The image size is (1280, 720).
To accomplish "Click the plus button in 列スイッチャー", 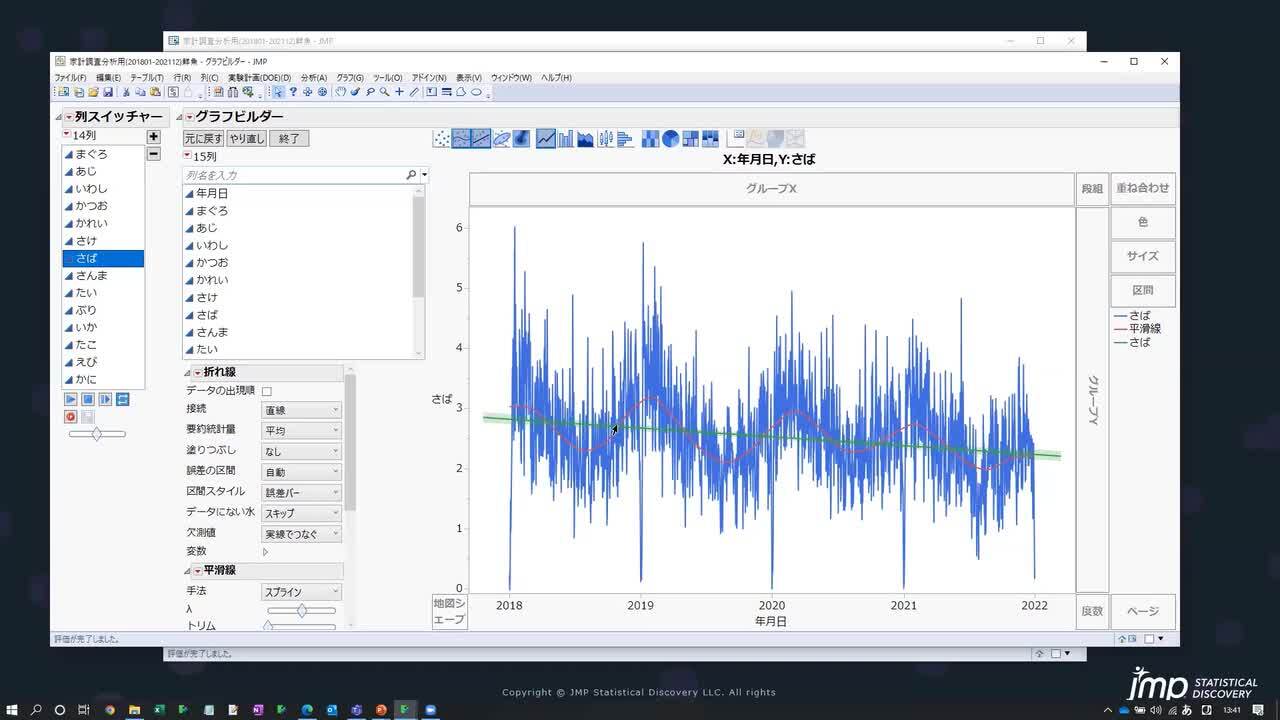I will (x=153, y=136).
